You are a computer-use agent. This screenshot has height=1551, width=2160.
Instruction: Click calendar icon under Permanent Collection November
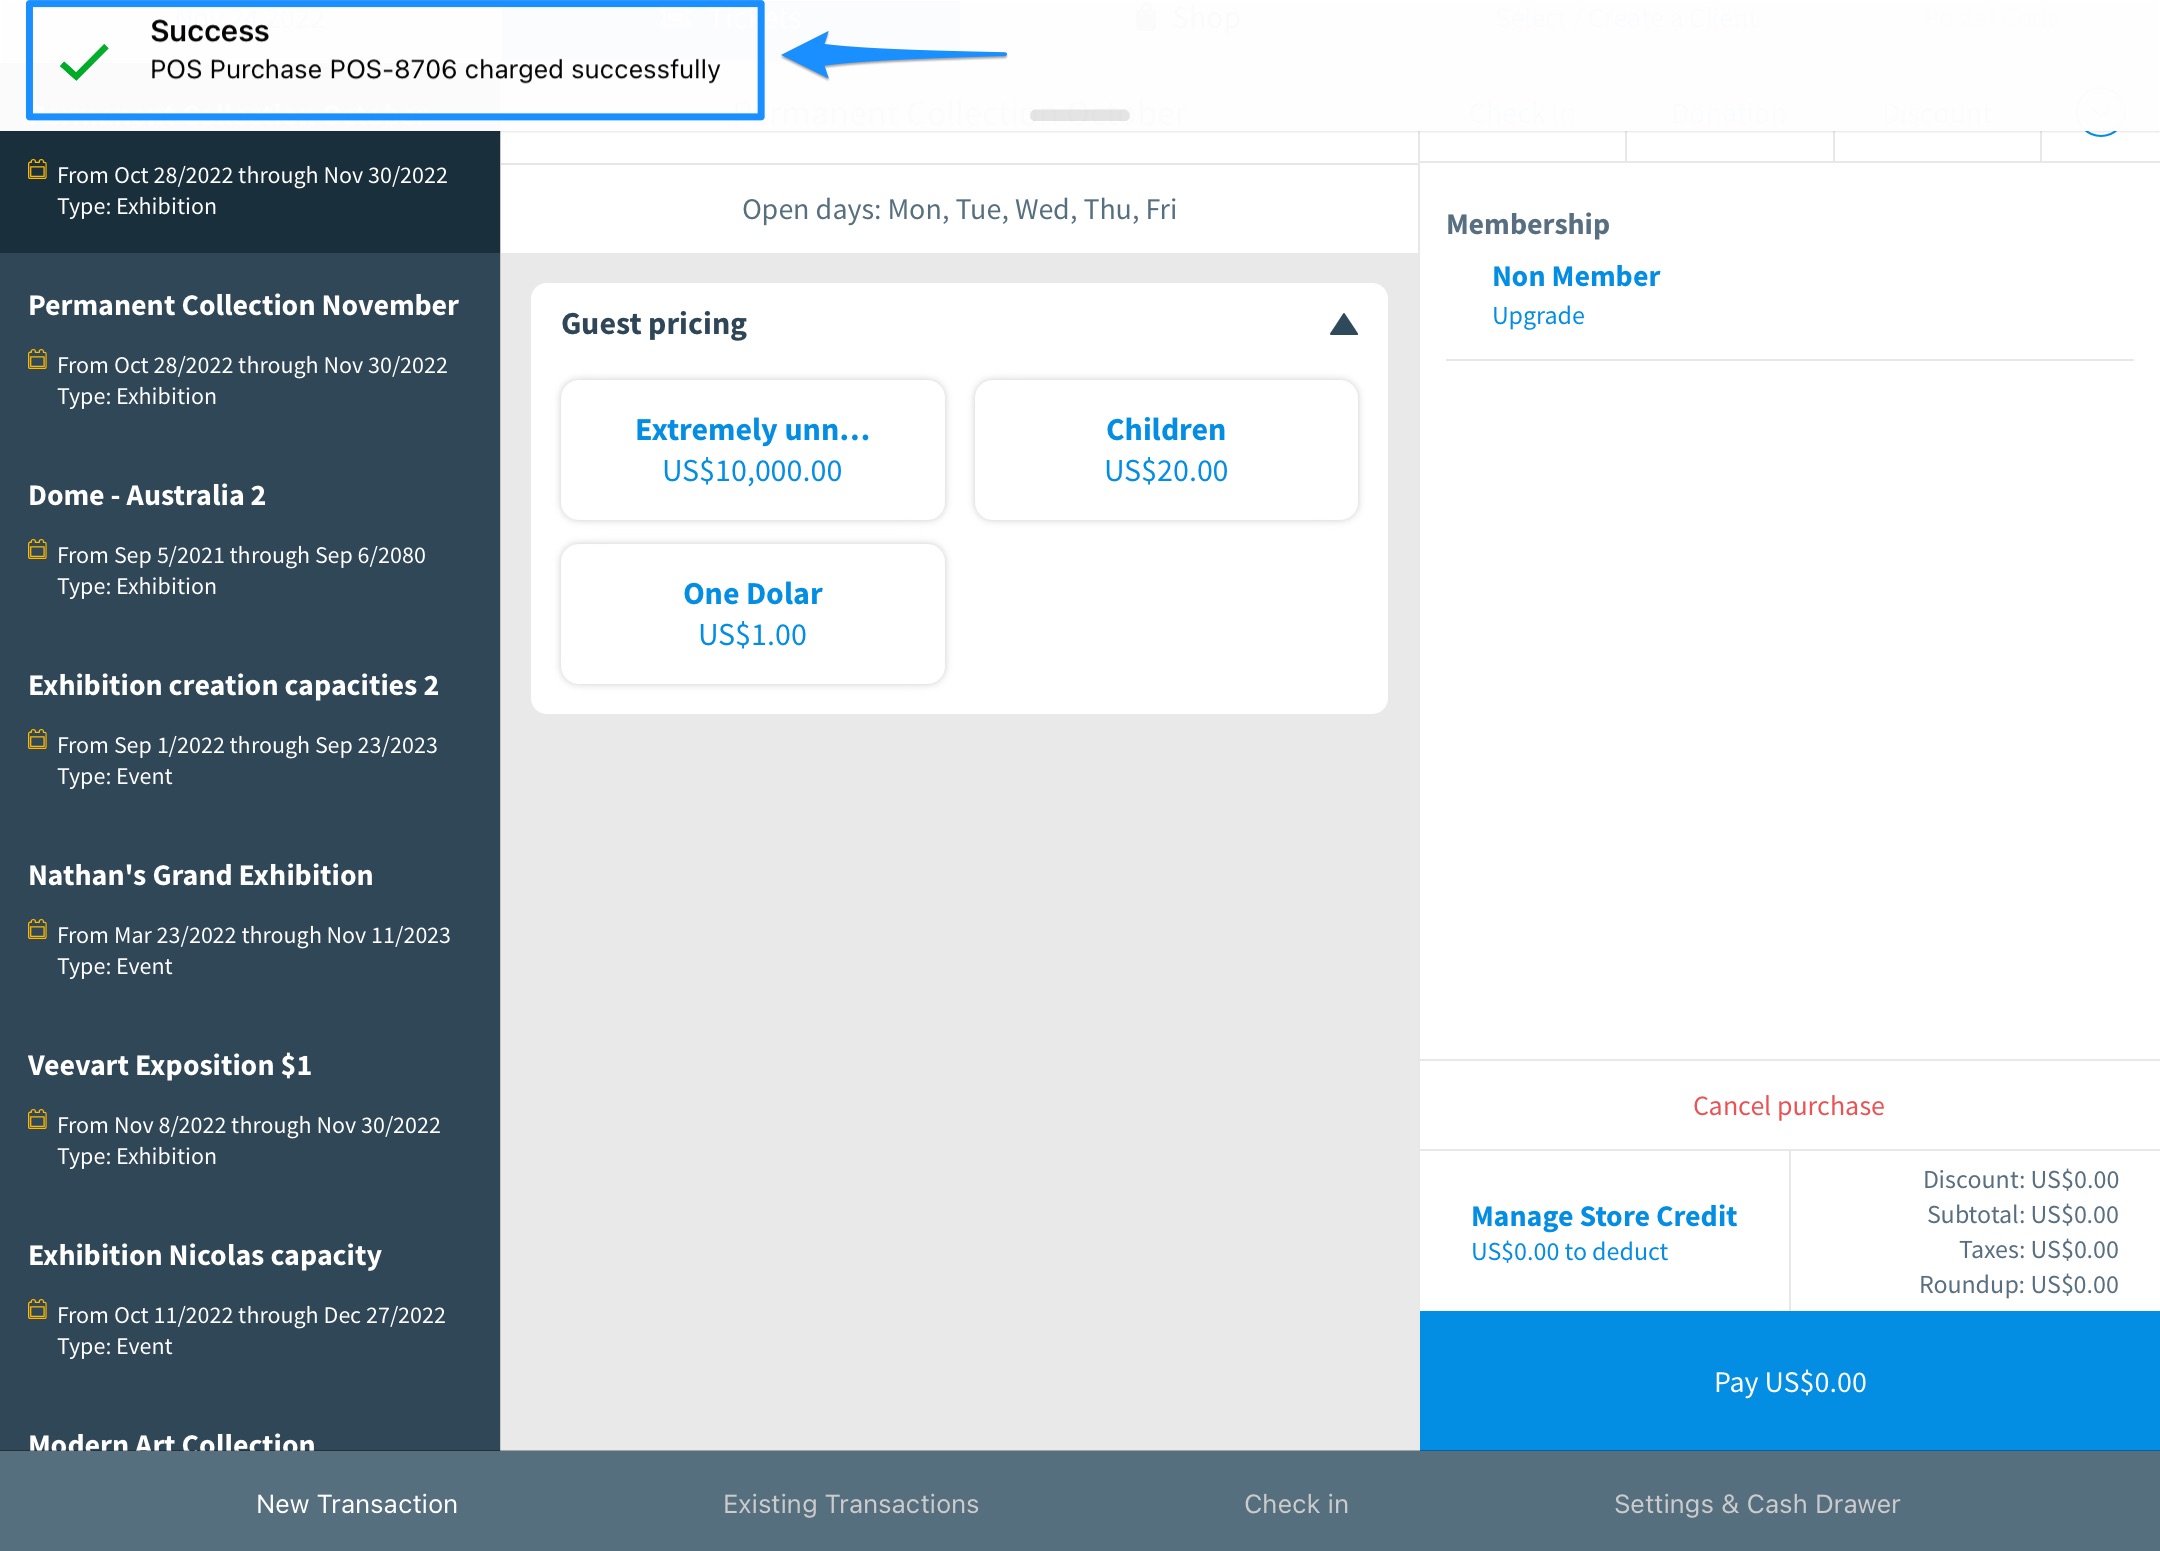point(37,360)
